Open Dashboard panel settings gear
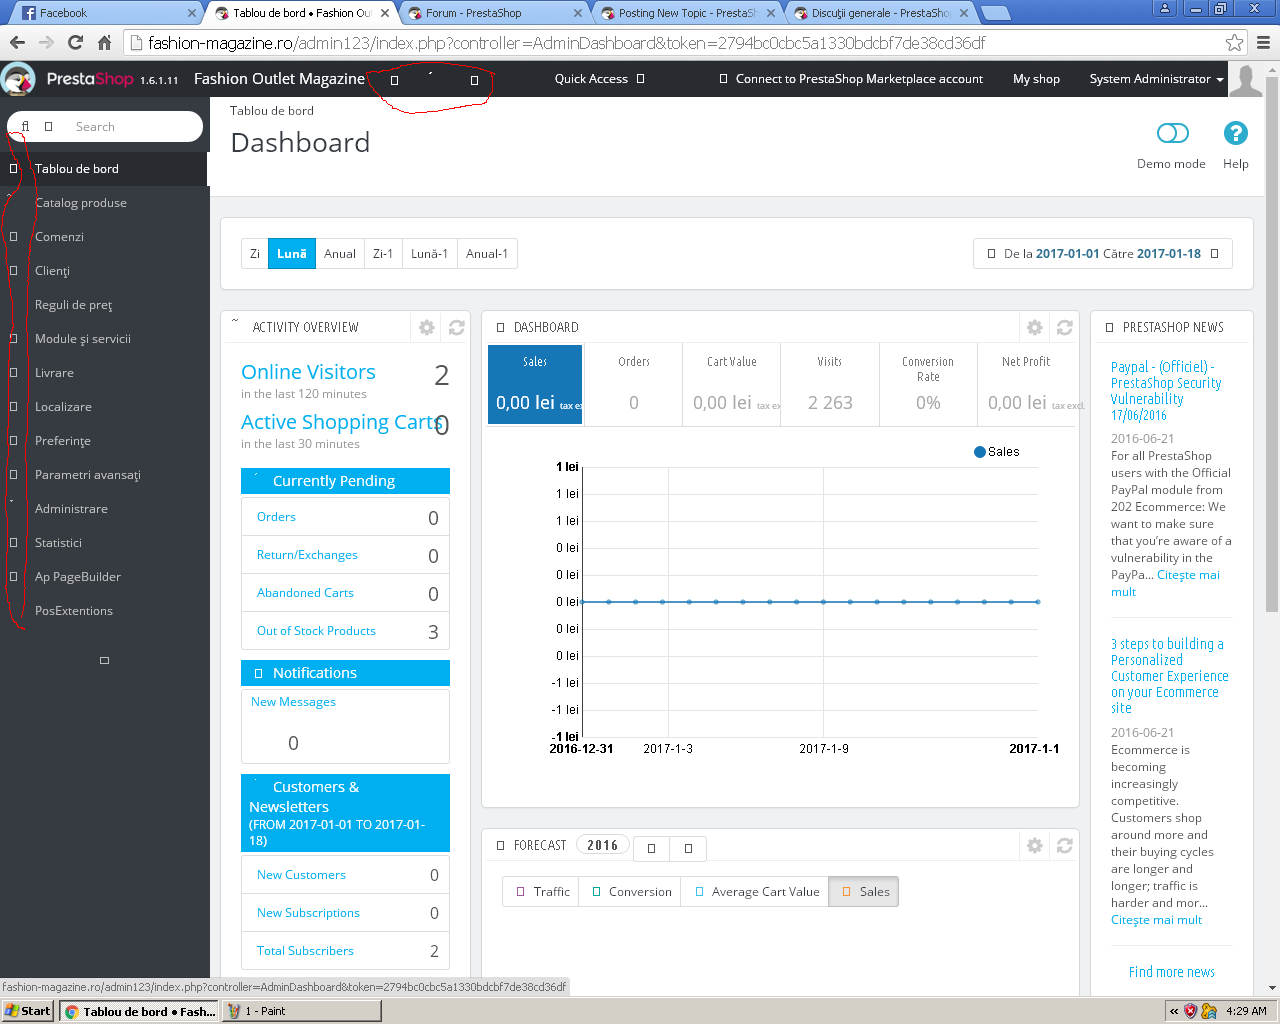This screenshot has height=1024, width=1280. pyautogui.click(x=1035, y=327)
